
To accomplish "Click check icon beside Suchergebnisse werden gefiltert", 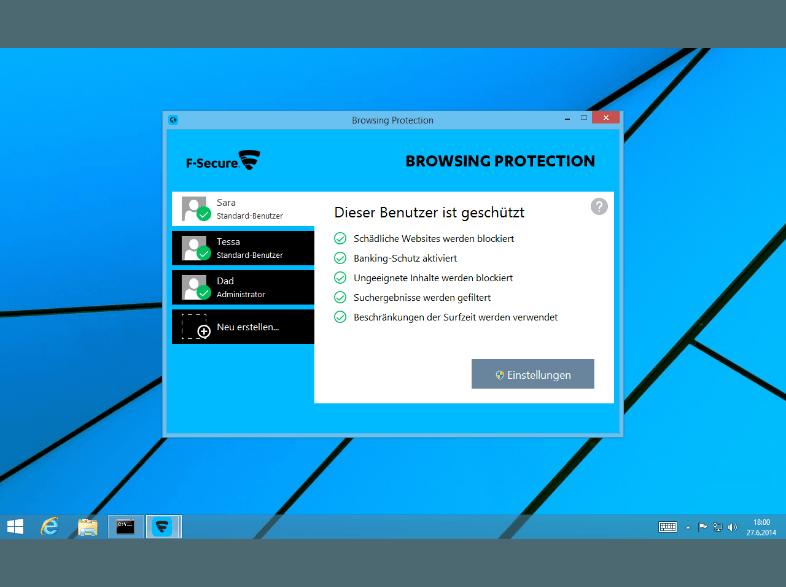I will pos(340,297).
